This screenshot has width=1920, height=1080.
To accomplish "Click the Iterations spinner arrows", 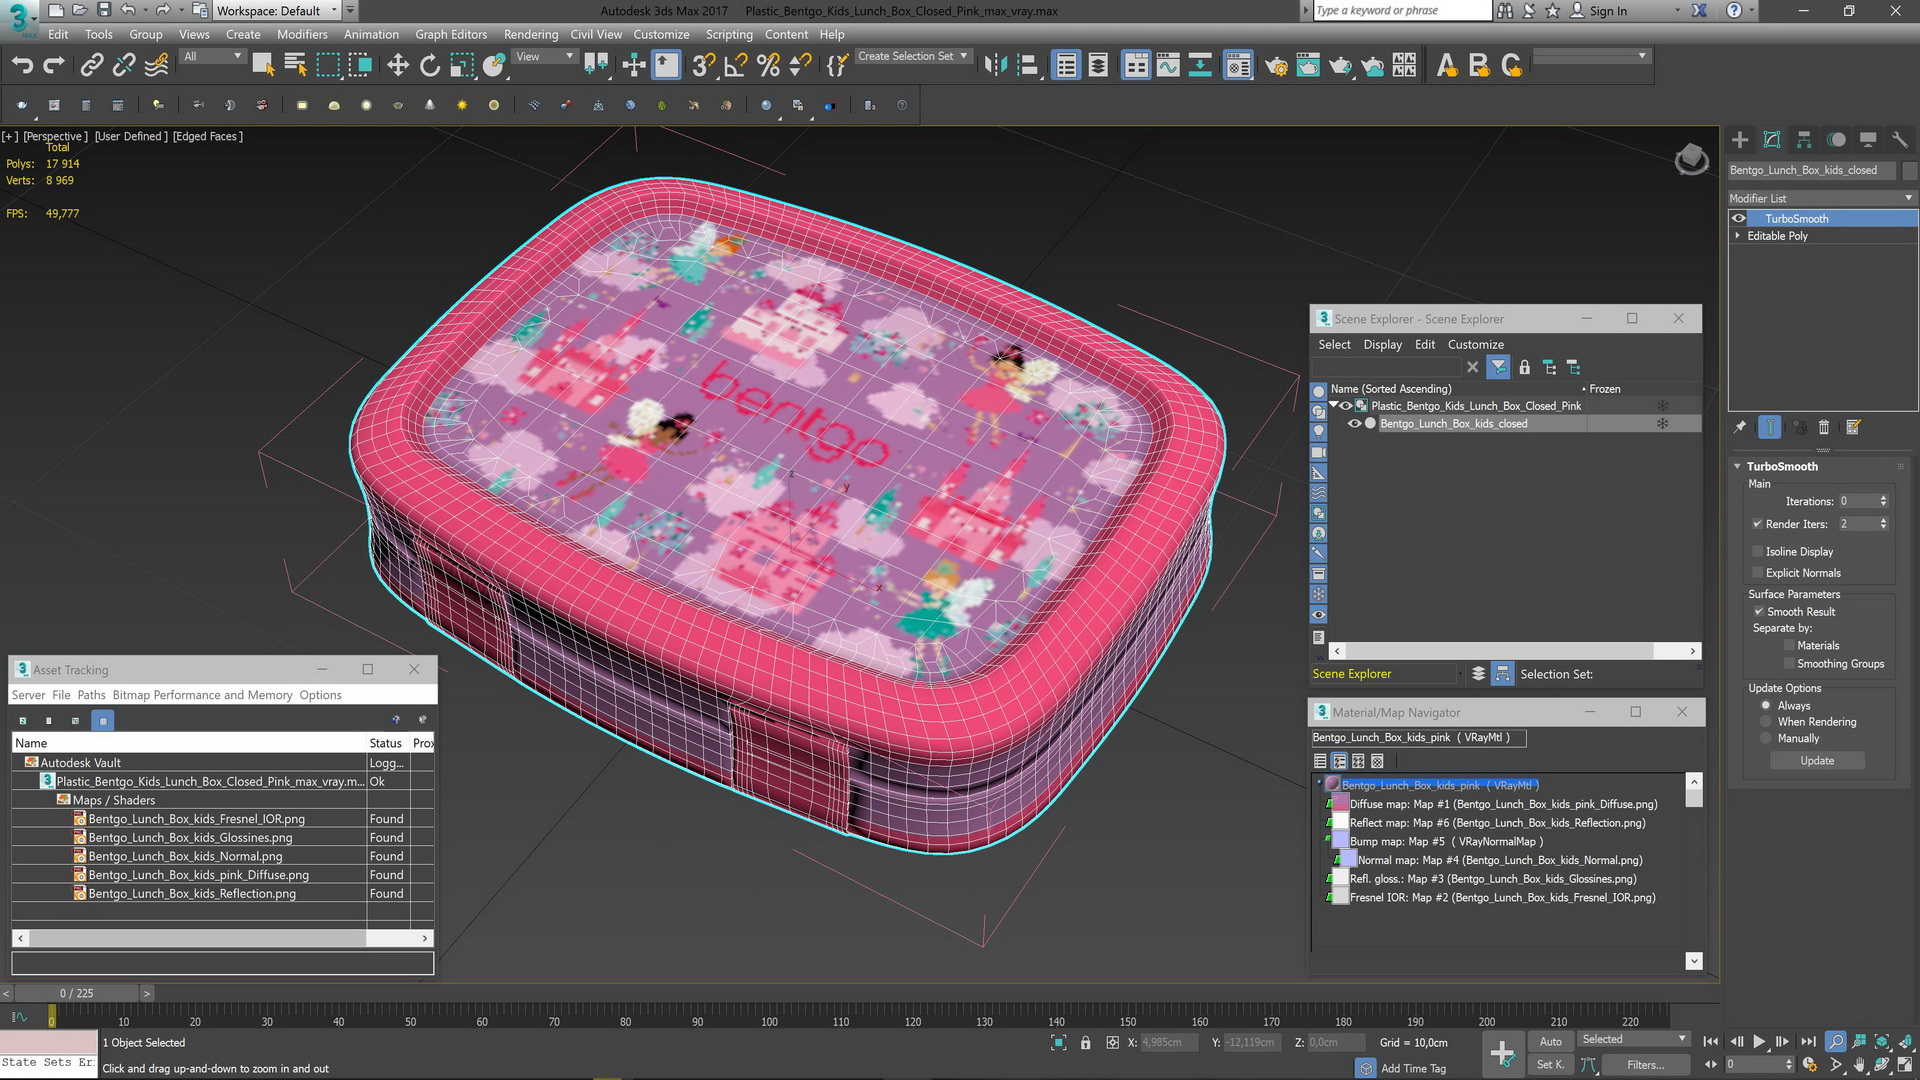I will click(1883, 501).
